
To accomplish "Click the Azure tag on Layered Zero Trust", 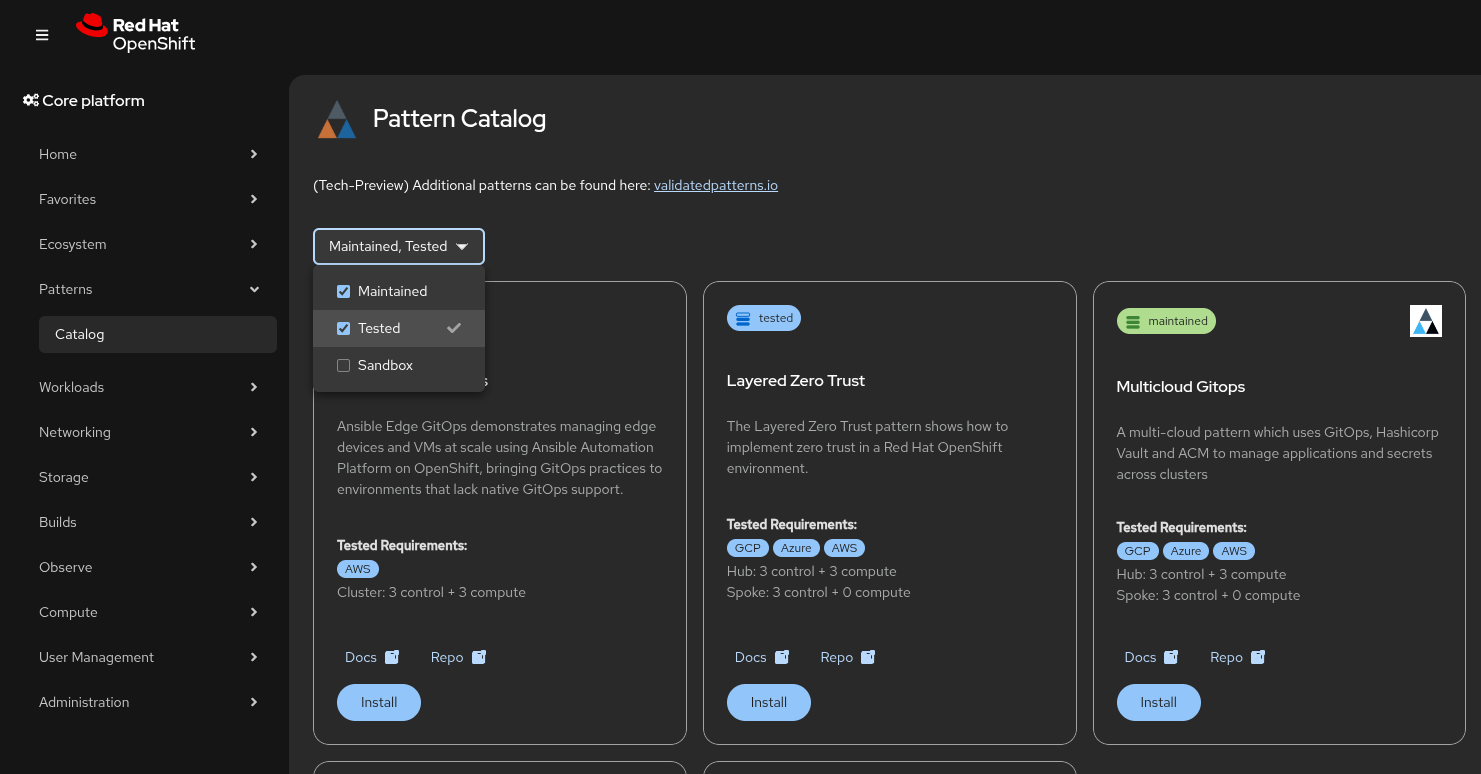I will click(x=797, y=548).
